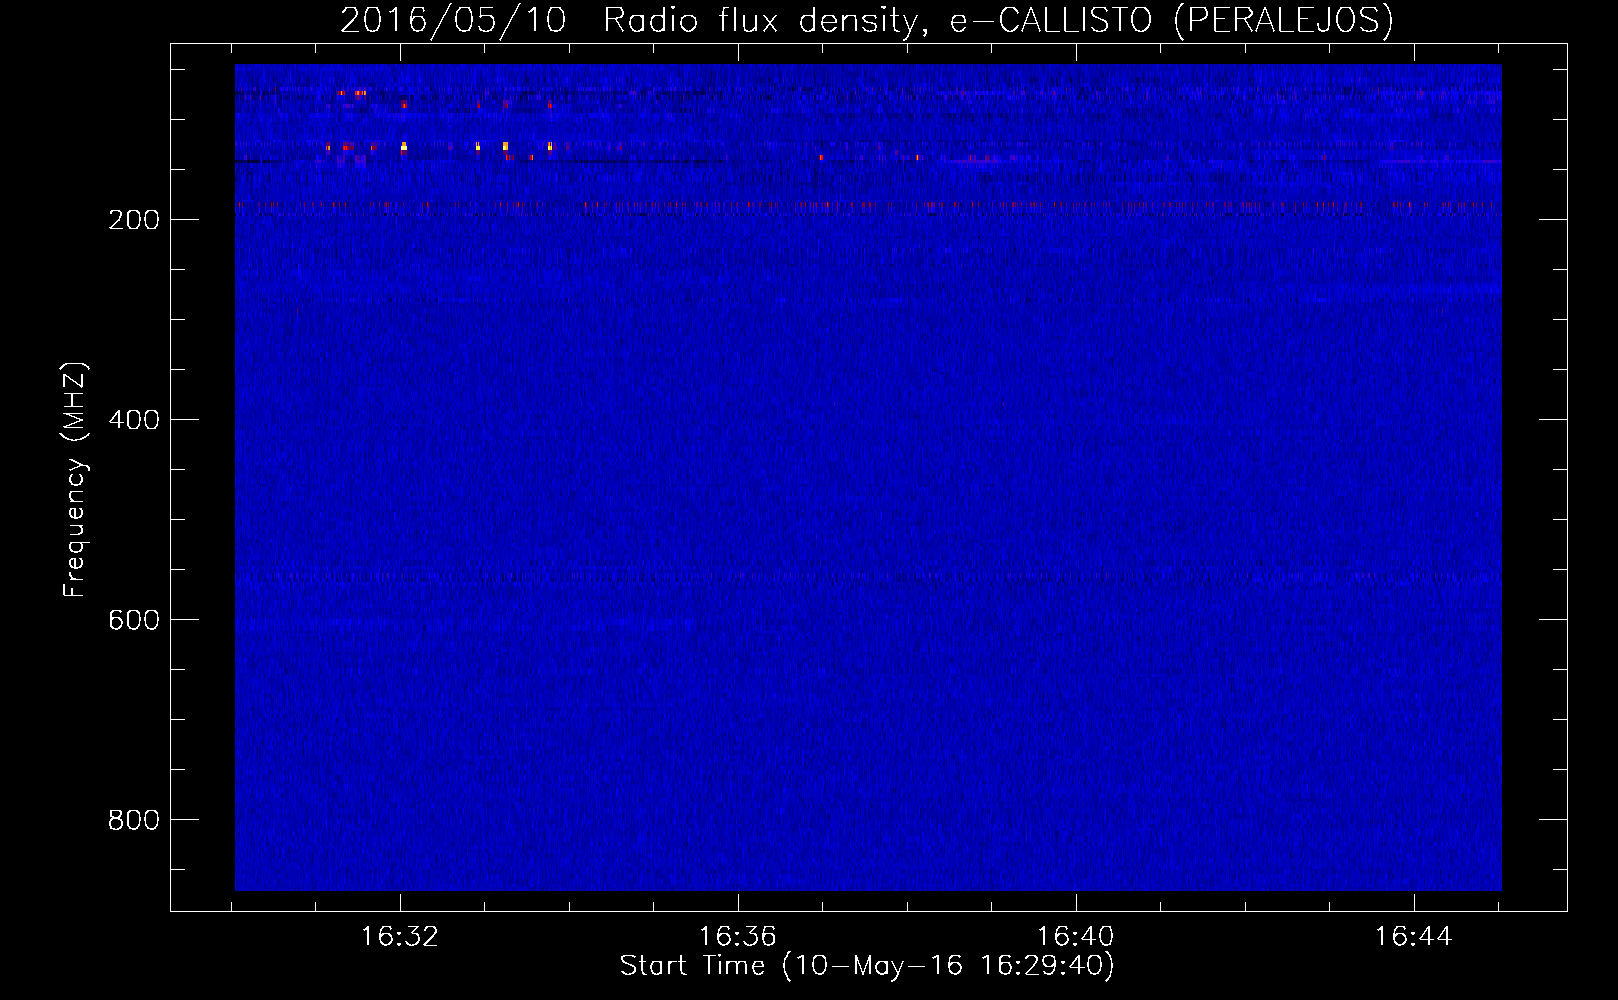Click the 400 frequency tick label
This screenshot has width=1618, height=1000.
coord(134,420)
